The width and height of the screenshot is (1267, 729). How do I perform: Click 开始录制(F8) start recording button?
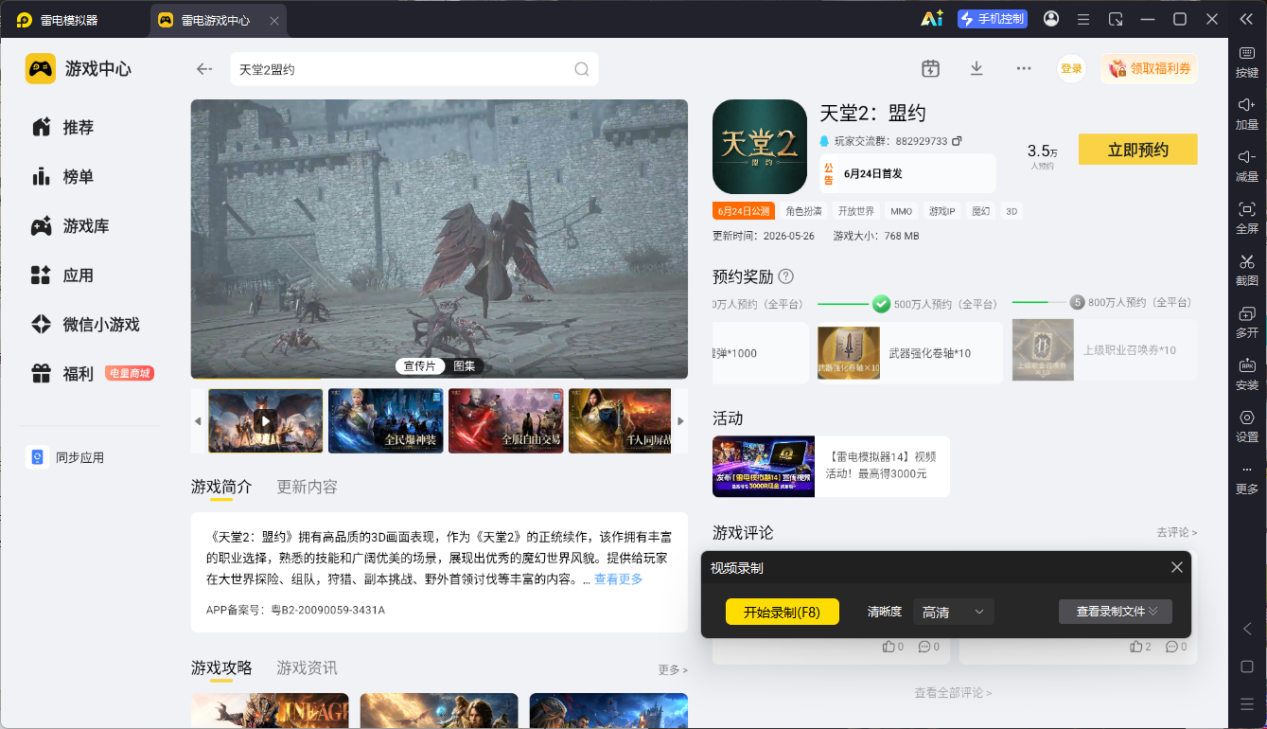coord(782,612)
